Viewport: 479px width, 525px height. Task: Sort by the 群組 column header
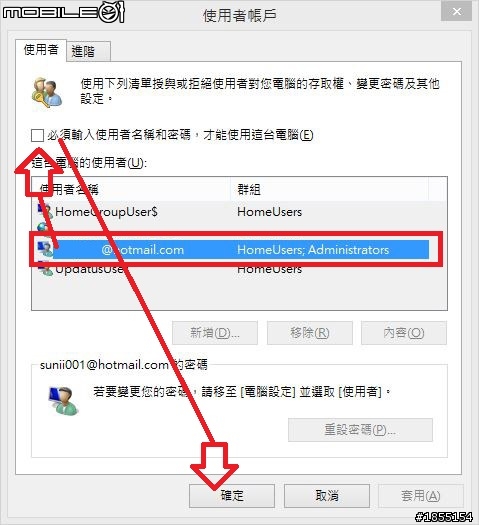click(x=329, y=190)
